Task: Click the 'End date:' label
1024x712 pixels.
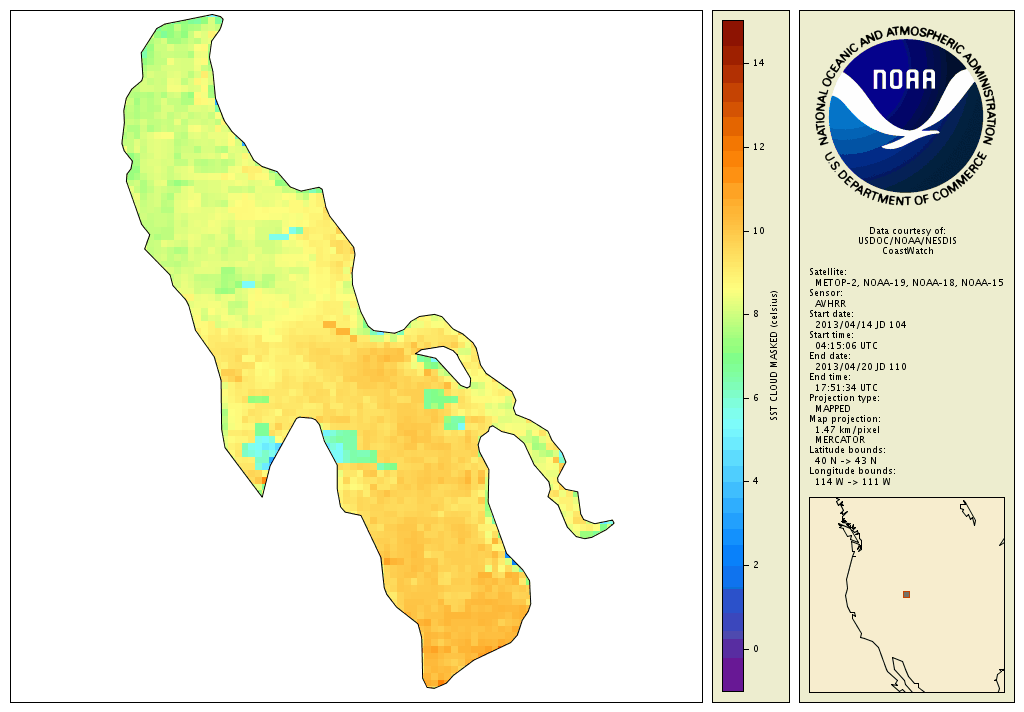Action: tap(829, 356)
